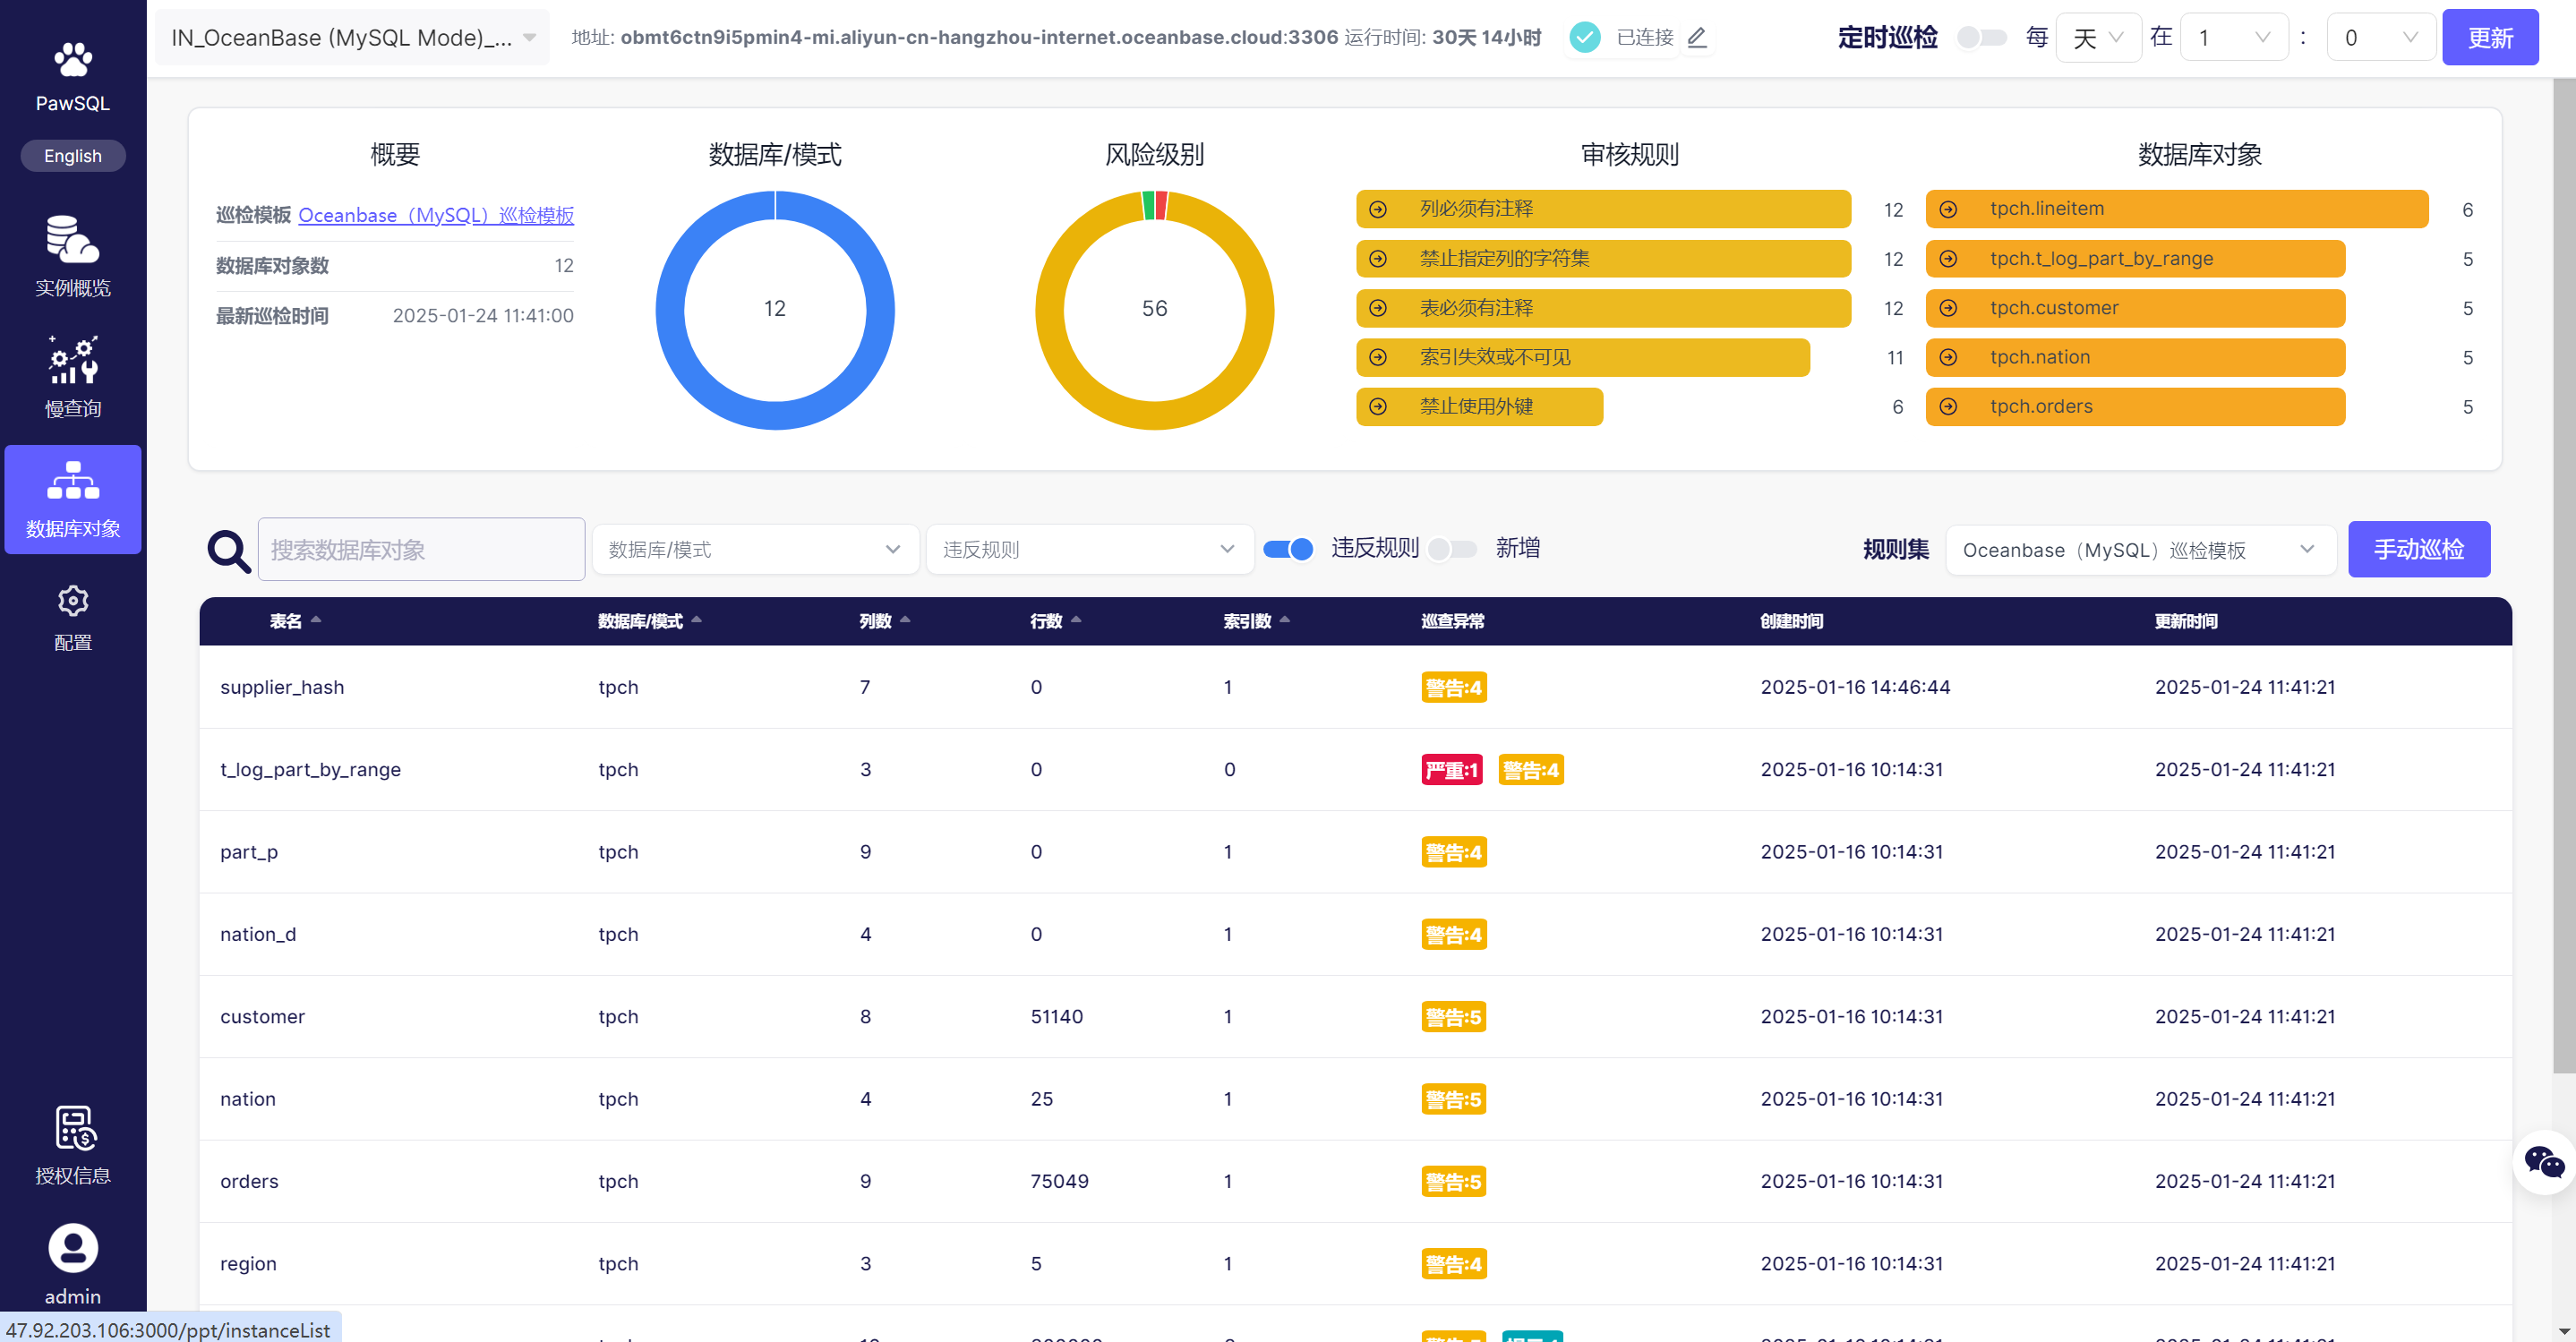Click arrow icon beside 列必须有注释 rule

[x=1378, y=209]
